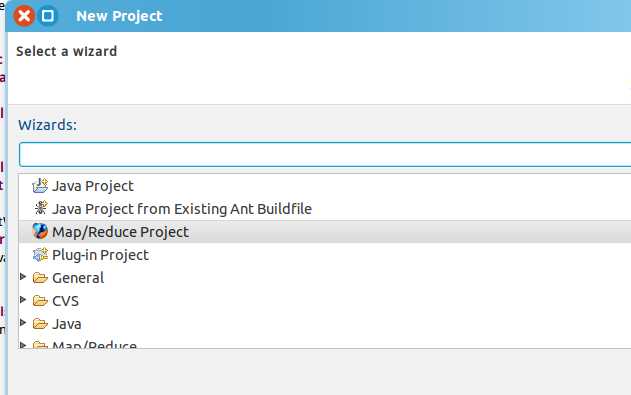Image resolution: width=631 pixels, height=395 pixels.
Task: Expand the CVS category
Action: (23, 300)
